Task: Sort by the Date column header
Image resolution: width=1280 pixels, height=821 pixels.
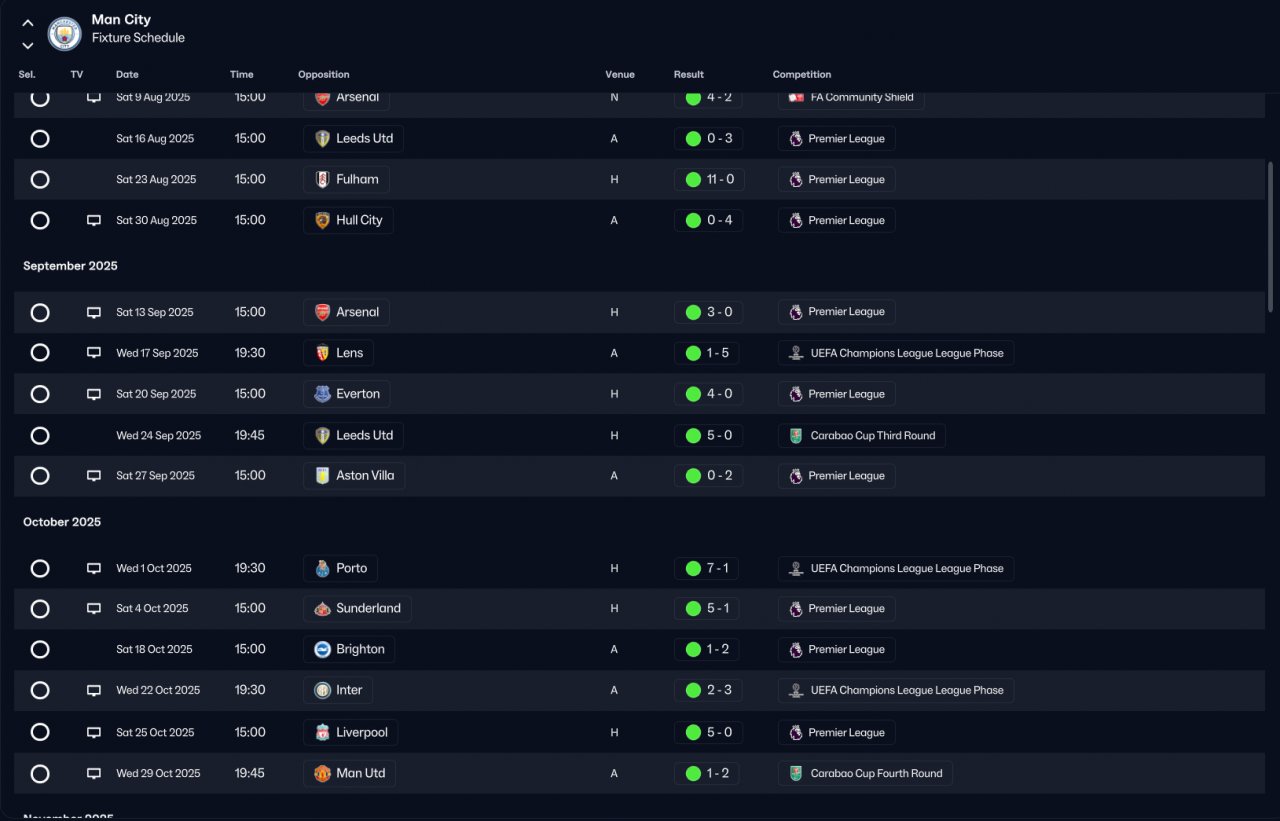Action: (x=127, y=75)
